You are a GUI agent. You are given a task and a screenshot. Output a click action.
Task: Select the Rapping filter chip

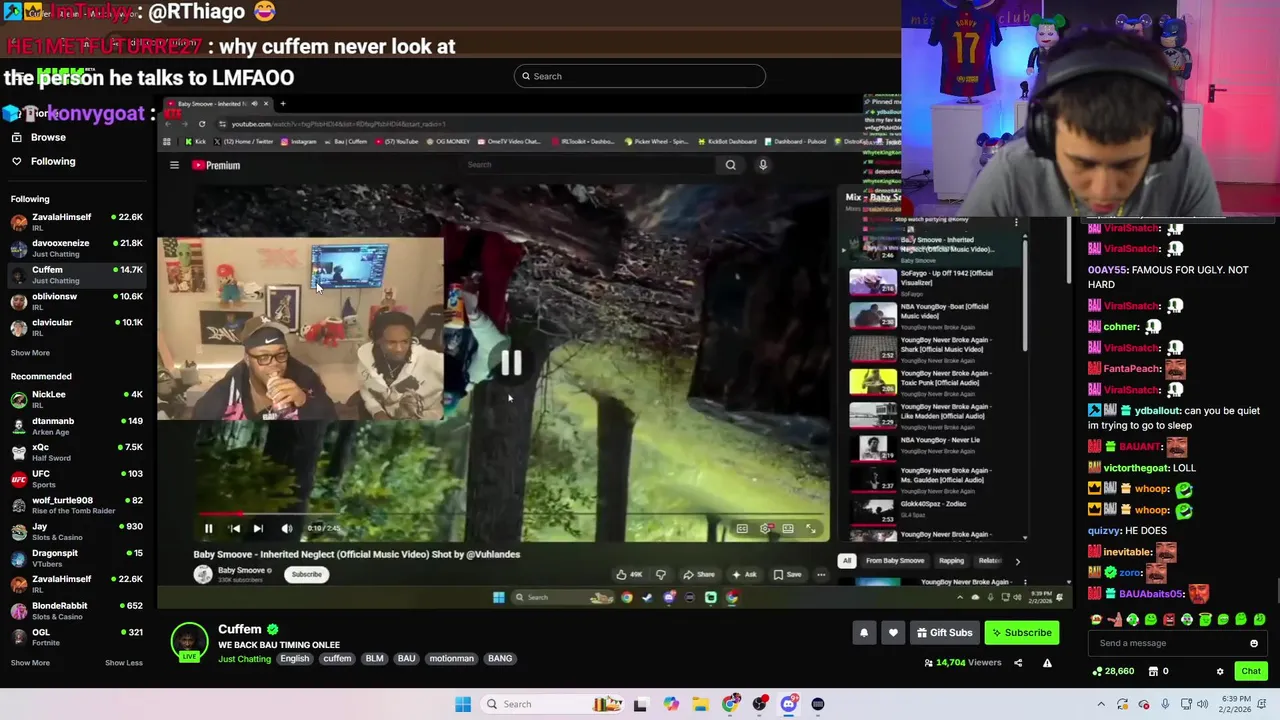951,561
